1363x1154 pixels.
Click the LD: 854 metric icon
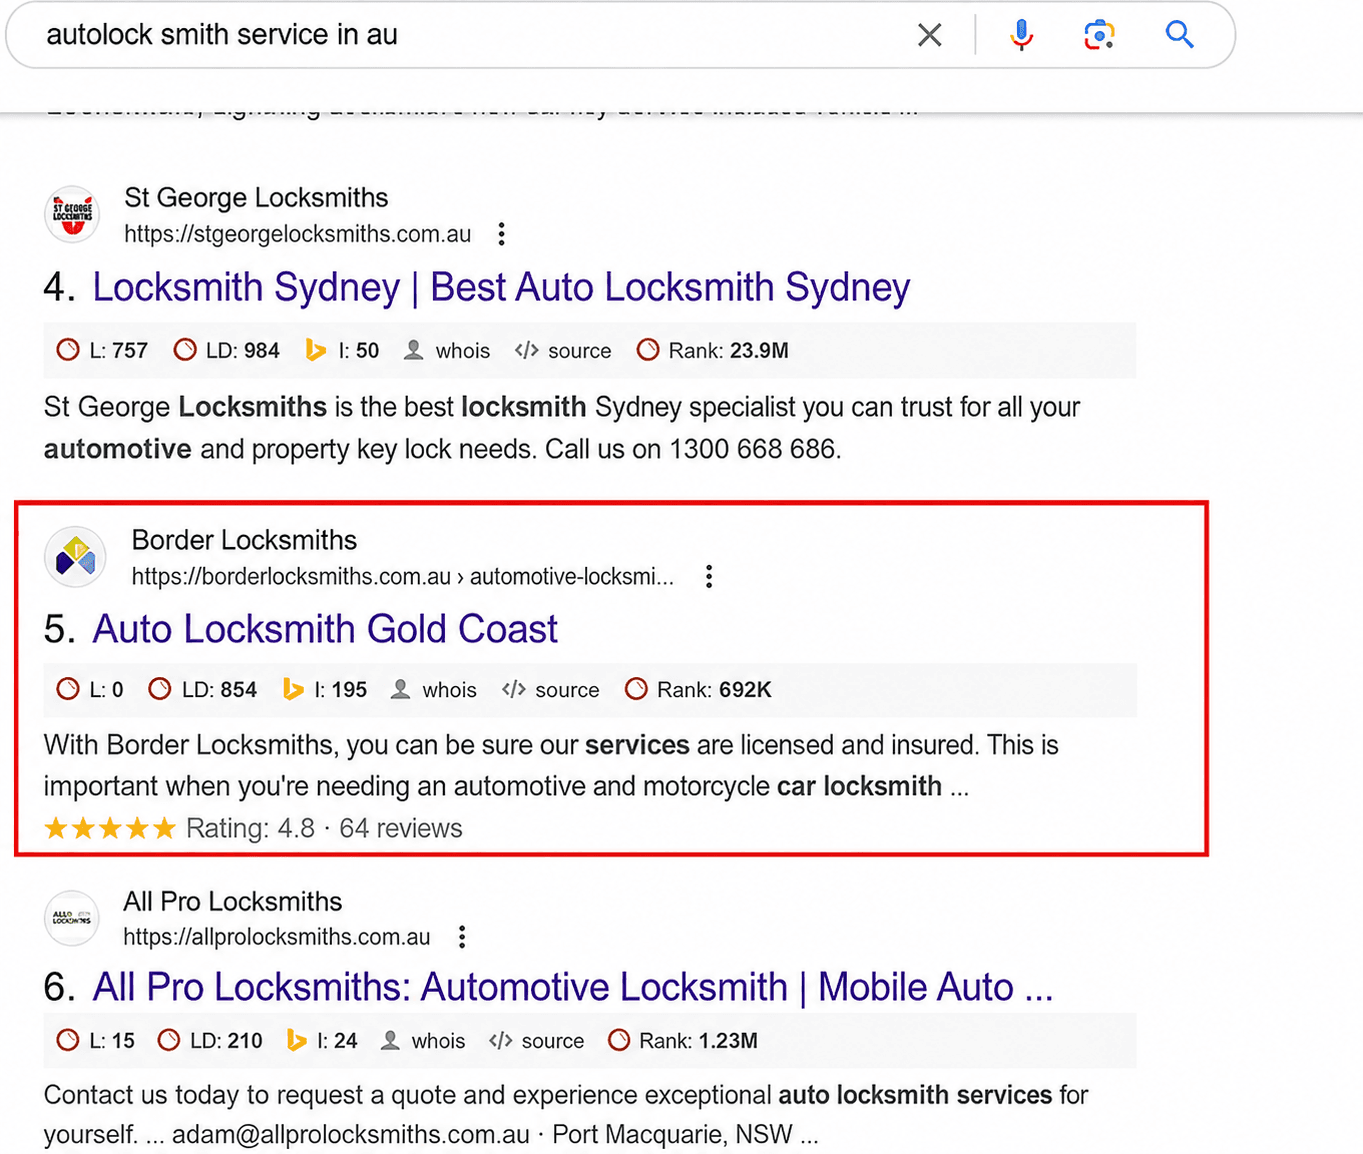click(x=160, y=689)
